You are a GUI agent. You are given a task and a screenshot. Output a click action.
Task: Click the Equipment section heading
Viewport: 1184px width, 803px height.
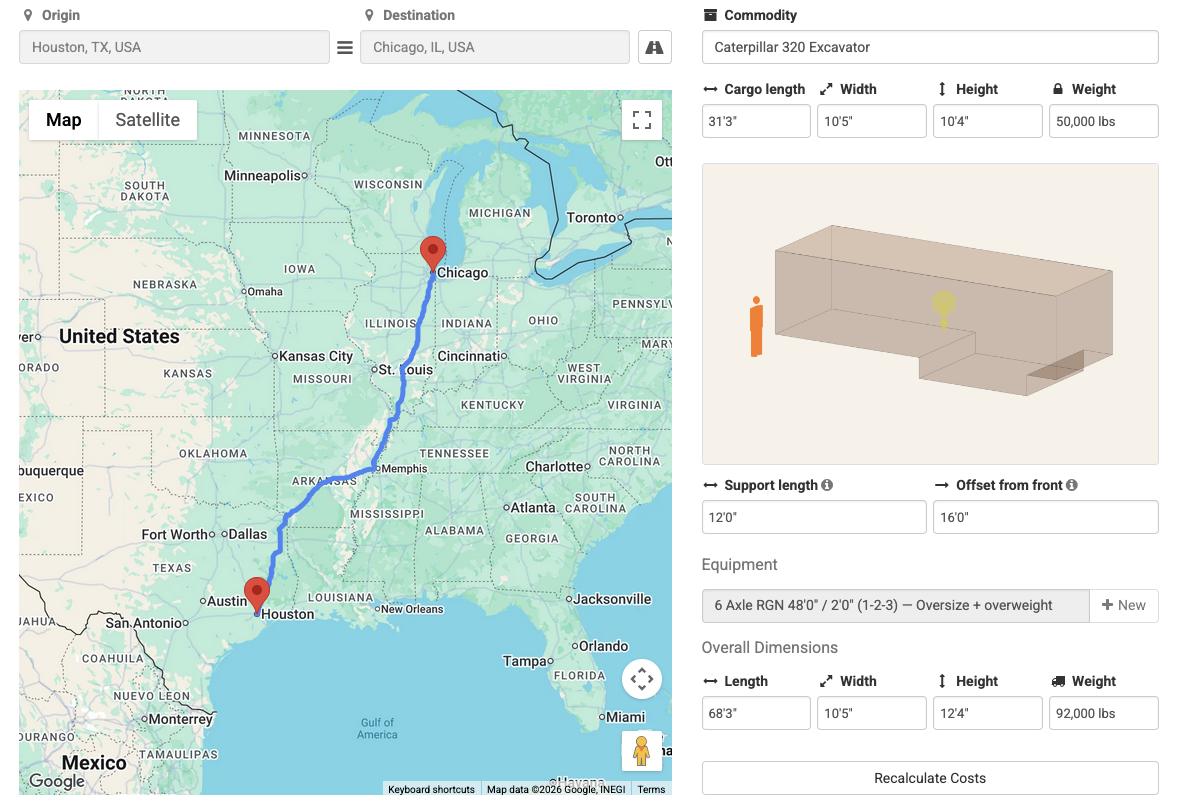tap(739, 565)
